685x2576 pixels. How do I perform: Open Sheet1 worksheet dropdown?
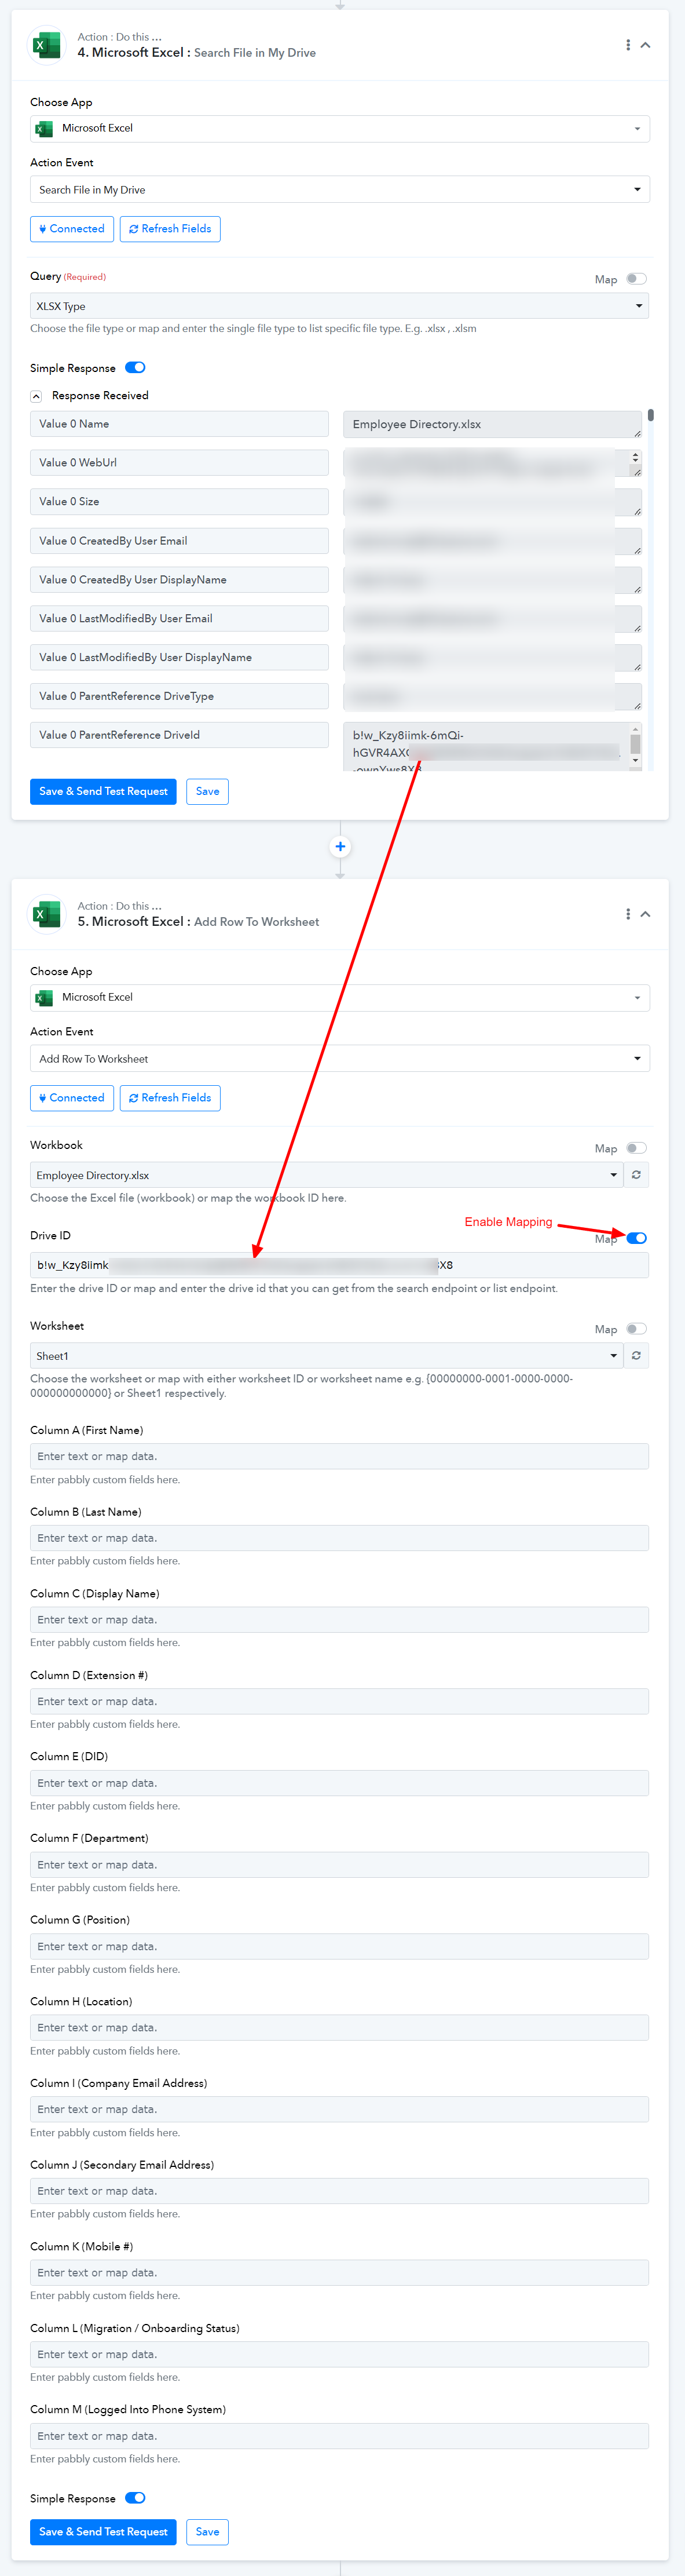pos(326,1356)
